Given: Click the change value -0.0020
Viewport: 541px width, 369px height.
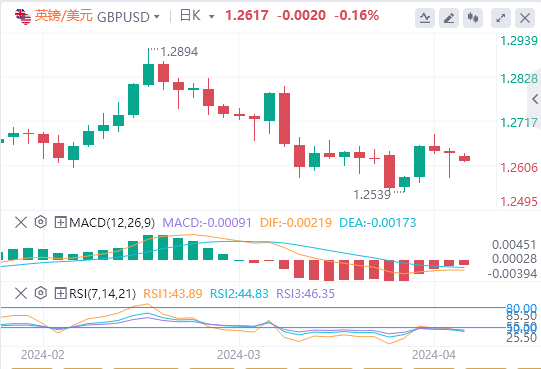Looking at the screenshot, I should pos(301,16).
